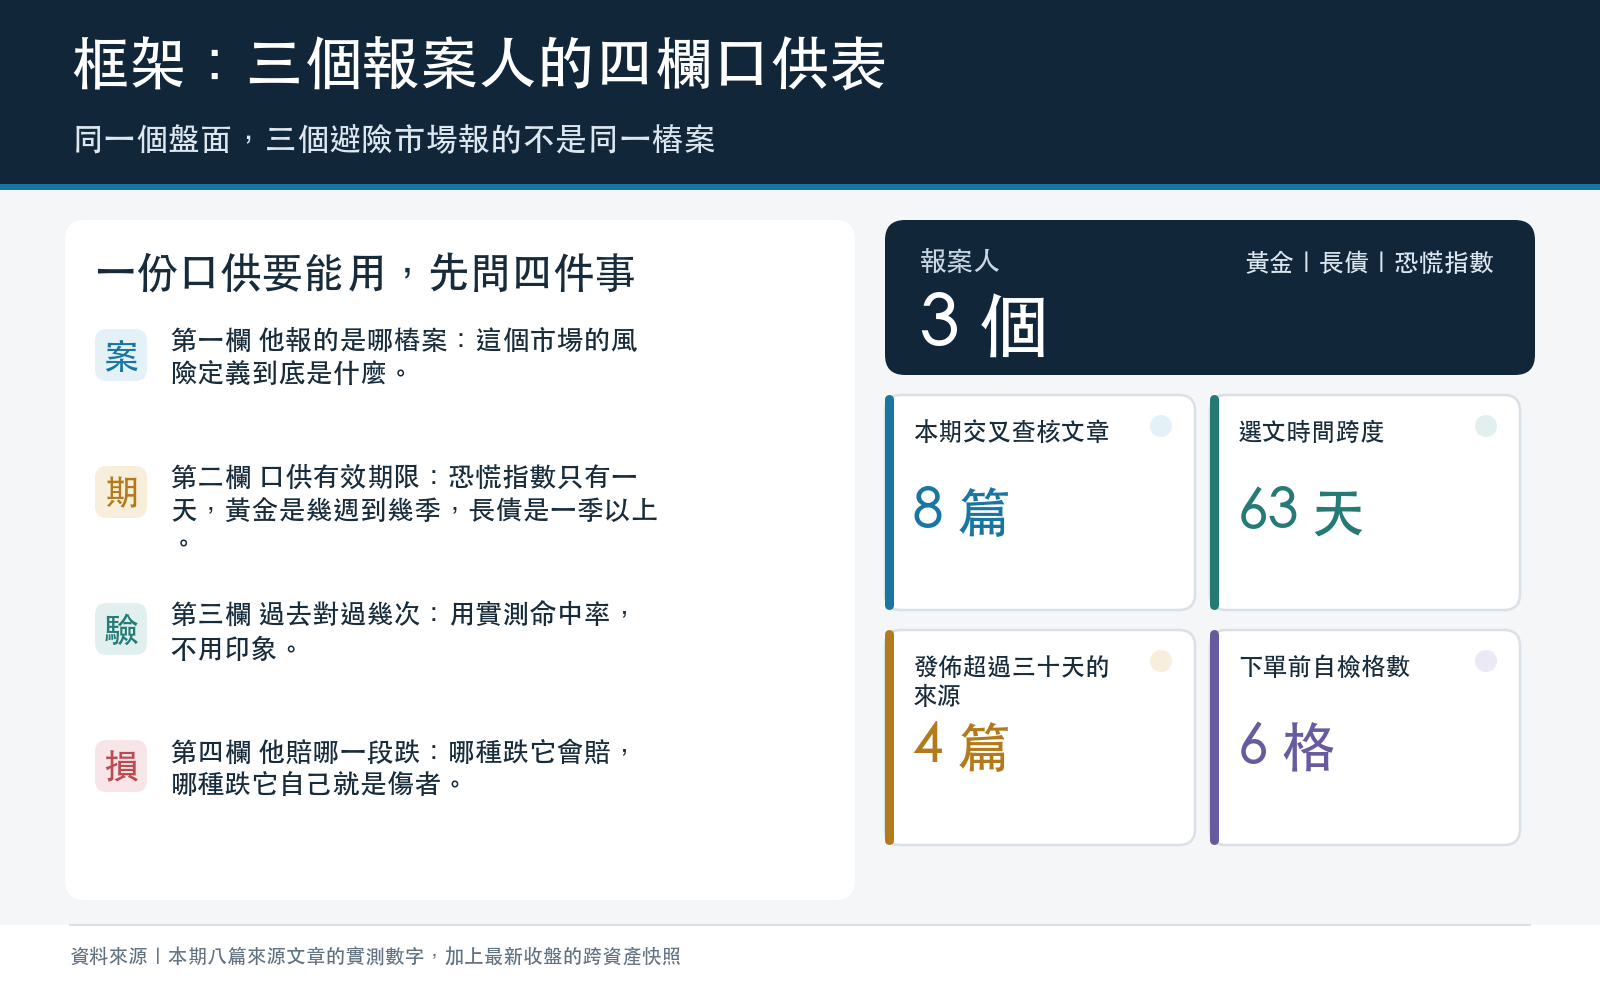Click the 63 天 value
The image size is (1600, 1000).
pos(1301,510)
